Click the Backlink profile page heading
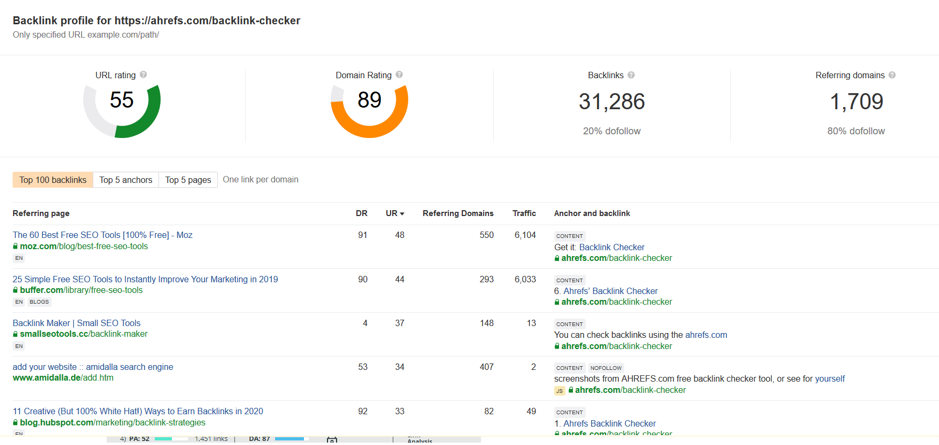Image resolution: width=939 pixels, height=445 pixels. click(x=156, y=21)
